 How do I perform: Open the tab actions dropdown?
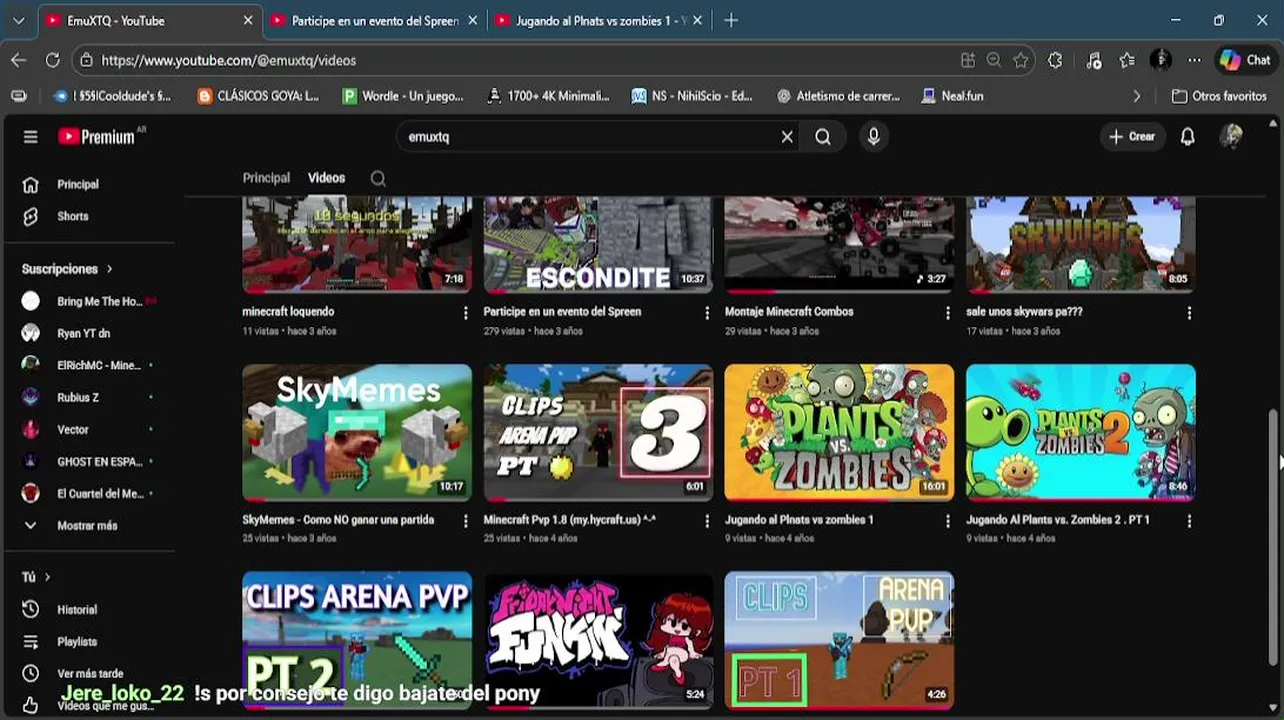(x=18, y=20)
